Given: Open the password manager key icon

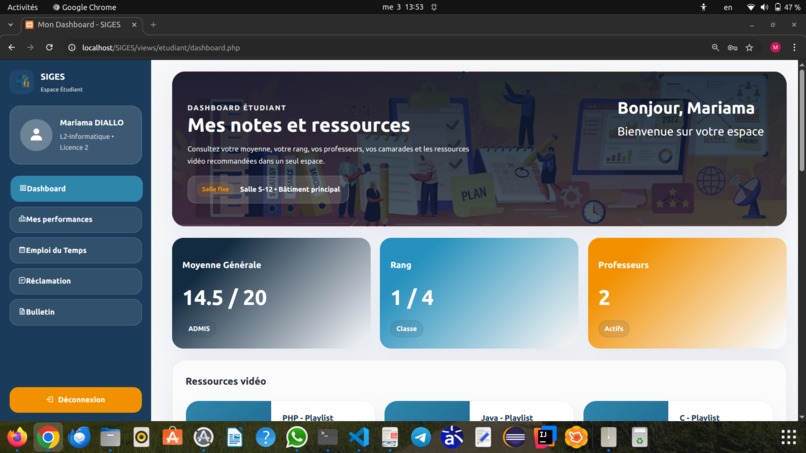Looking at the screenshot, I should click(732, 47).
